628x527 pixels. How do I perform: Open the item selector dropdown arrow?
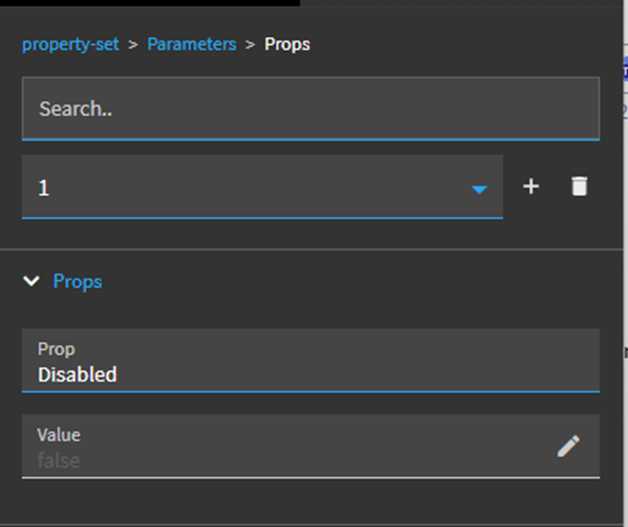point(479,189)
